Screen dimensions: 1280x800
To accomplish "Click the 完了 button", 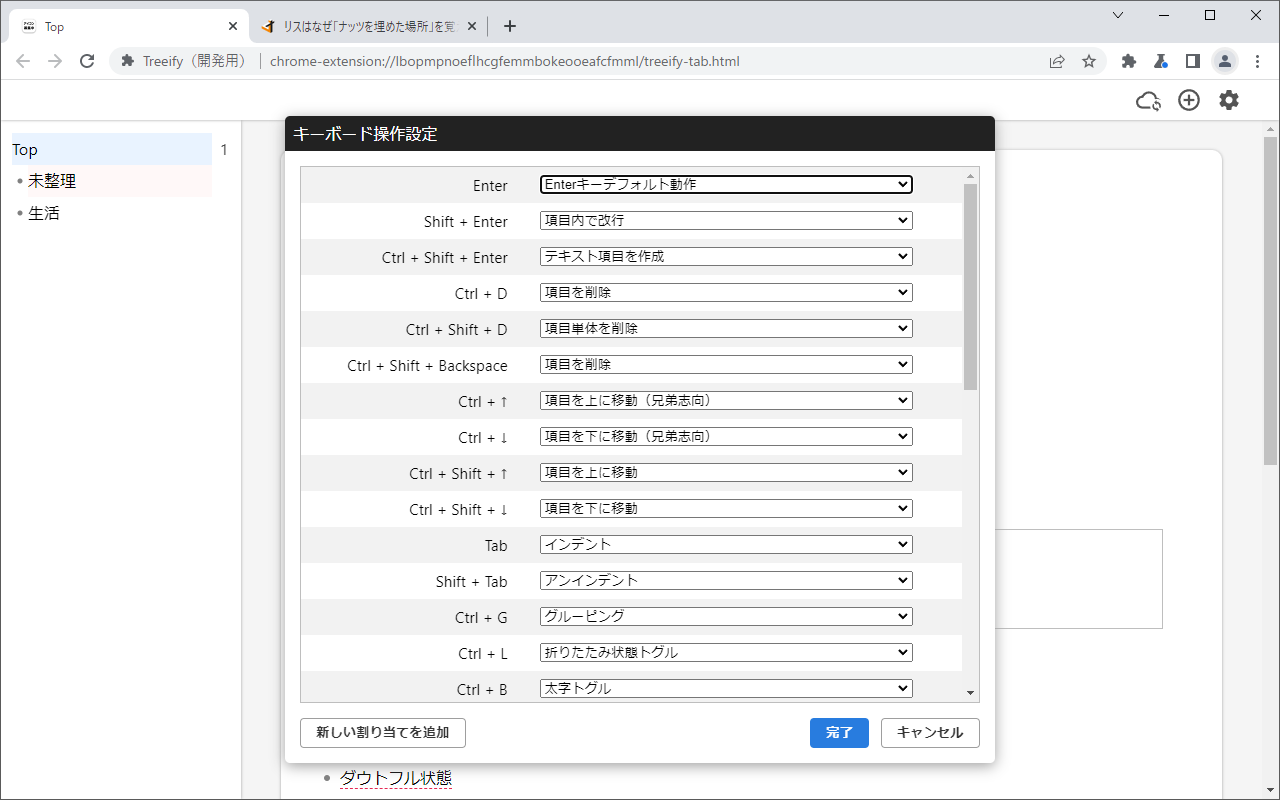I will (x=839, y=733).
